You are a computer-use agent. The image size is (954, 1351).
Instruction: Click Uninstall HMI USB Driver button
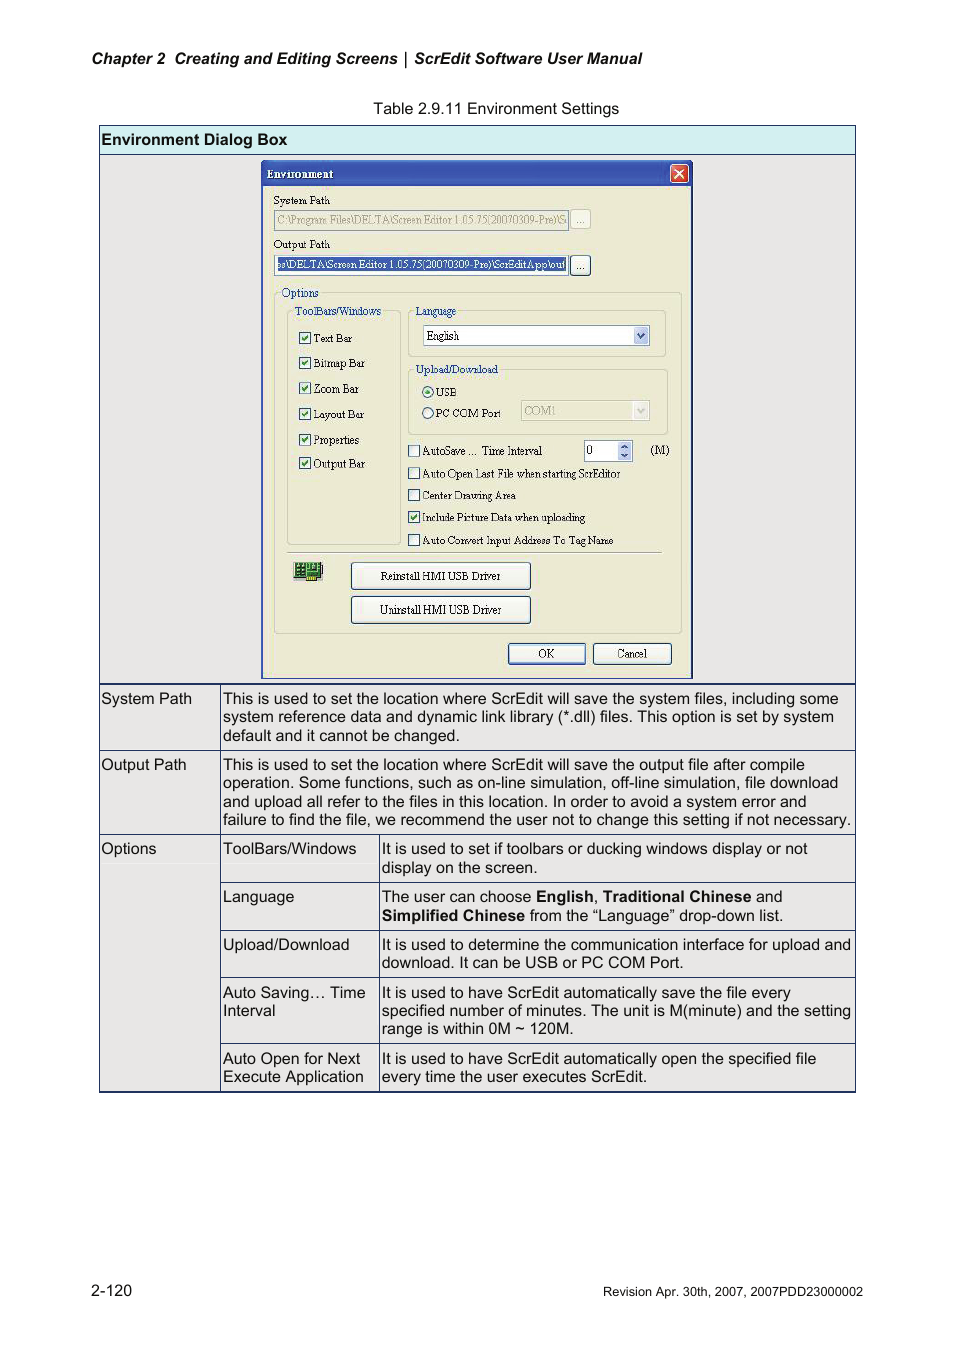click(x=441, y=609)
